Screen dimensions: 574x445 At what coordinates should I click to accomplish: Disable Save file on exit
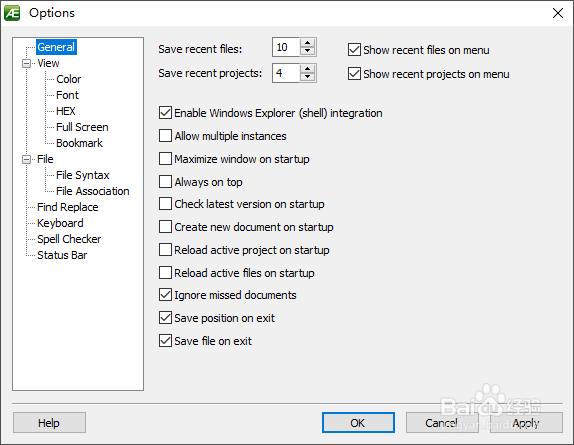(x=165, y=341)
